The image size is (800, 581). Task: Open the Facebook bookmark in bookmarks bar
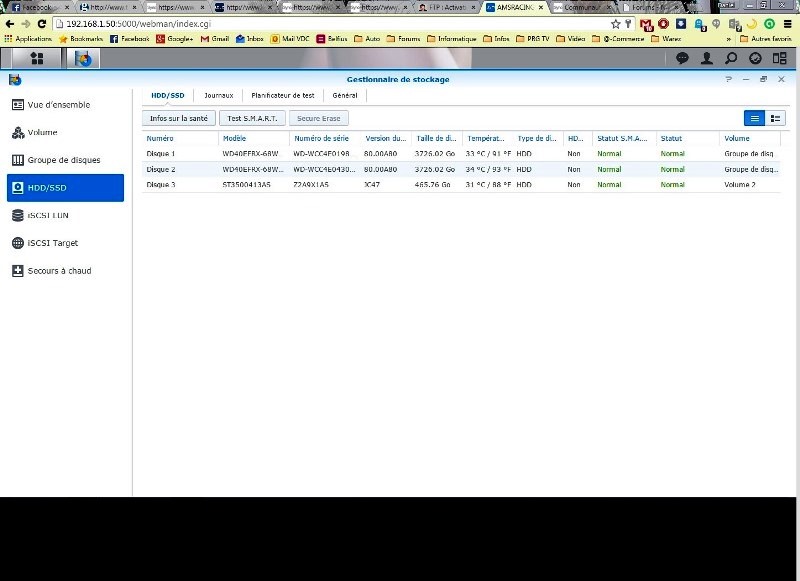pyautogui.click(x=130, y=39)
